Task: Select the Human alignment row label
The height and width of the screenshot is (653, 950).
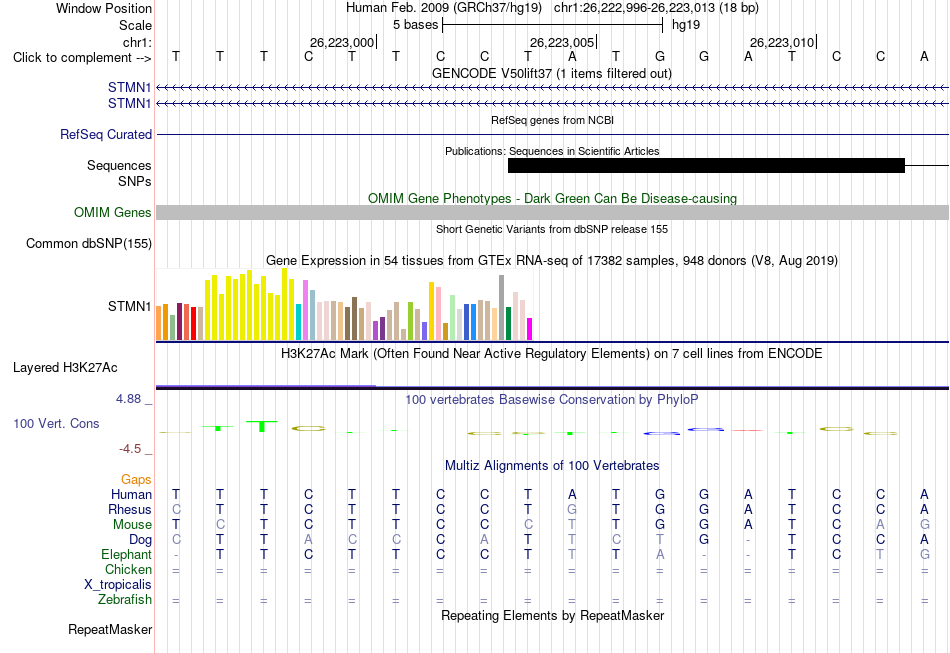Action: pyautogui.click(x=131, y=494)
